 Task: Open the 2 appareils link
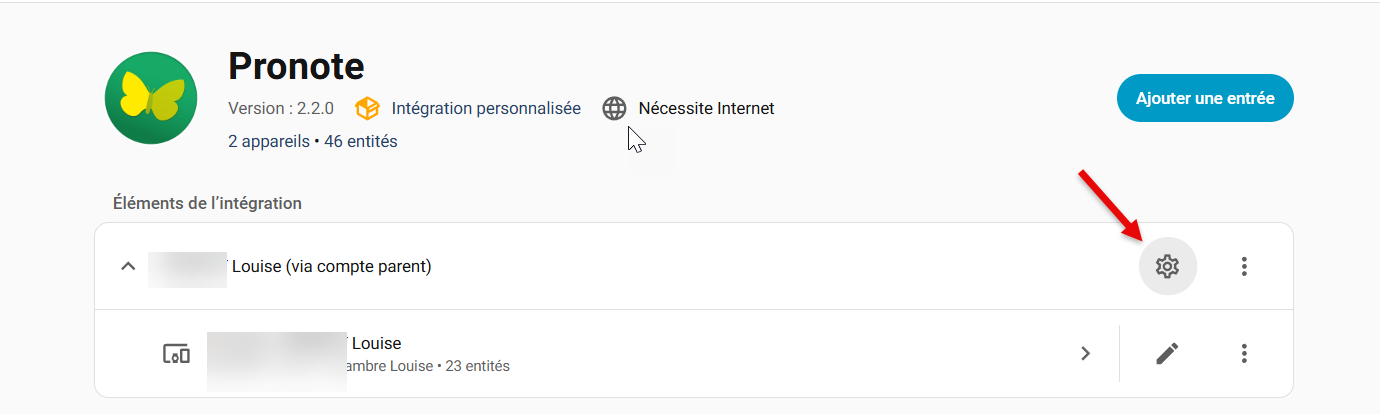pos(268,141)
